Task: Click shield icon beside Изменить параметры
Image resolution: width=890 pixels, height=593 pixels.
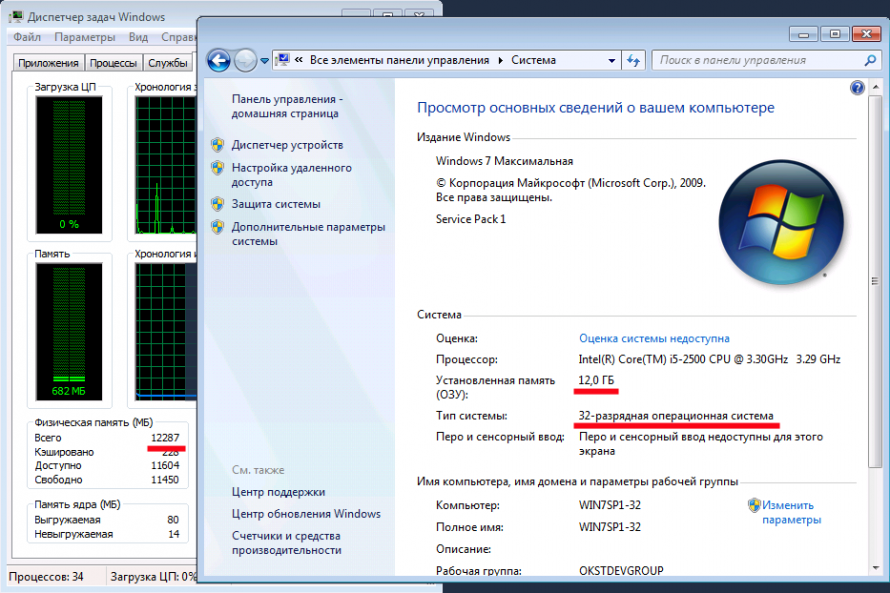Action: (x=754, y=505)
